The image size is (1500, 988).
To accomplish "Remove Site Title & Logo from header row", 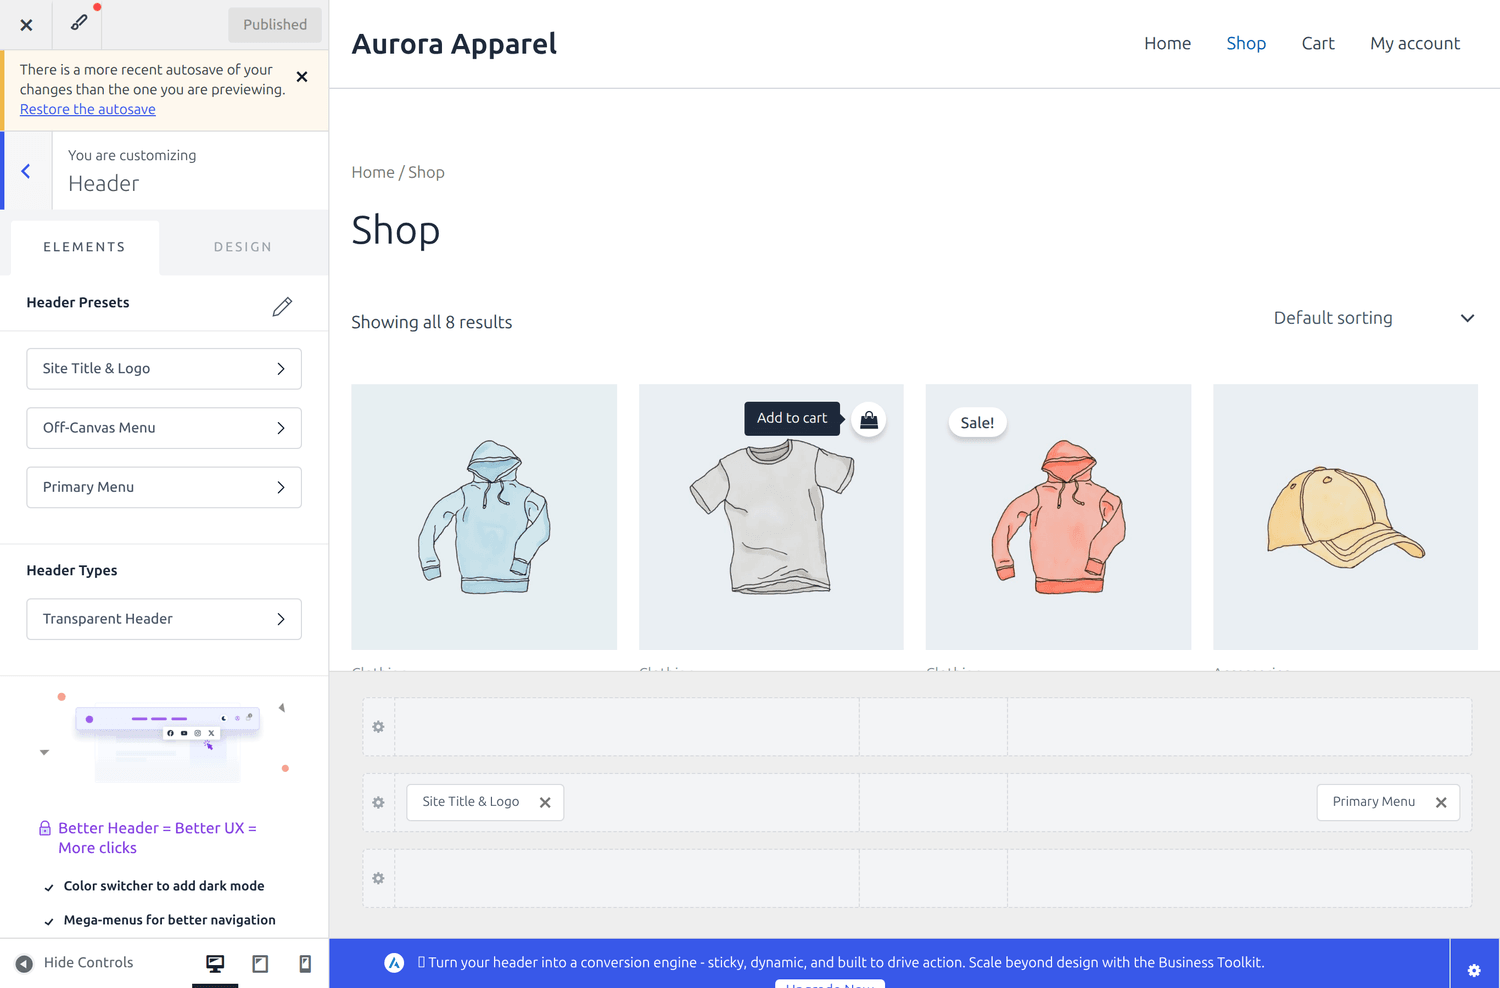I will 545,803.
